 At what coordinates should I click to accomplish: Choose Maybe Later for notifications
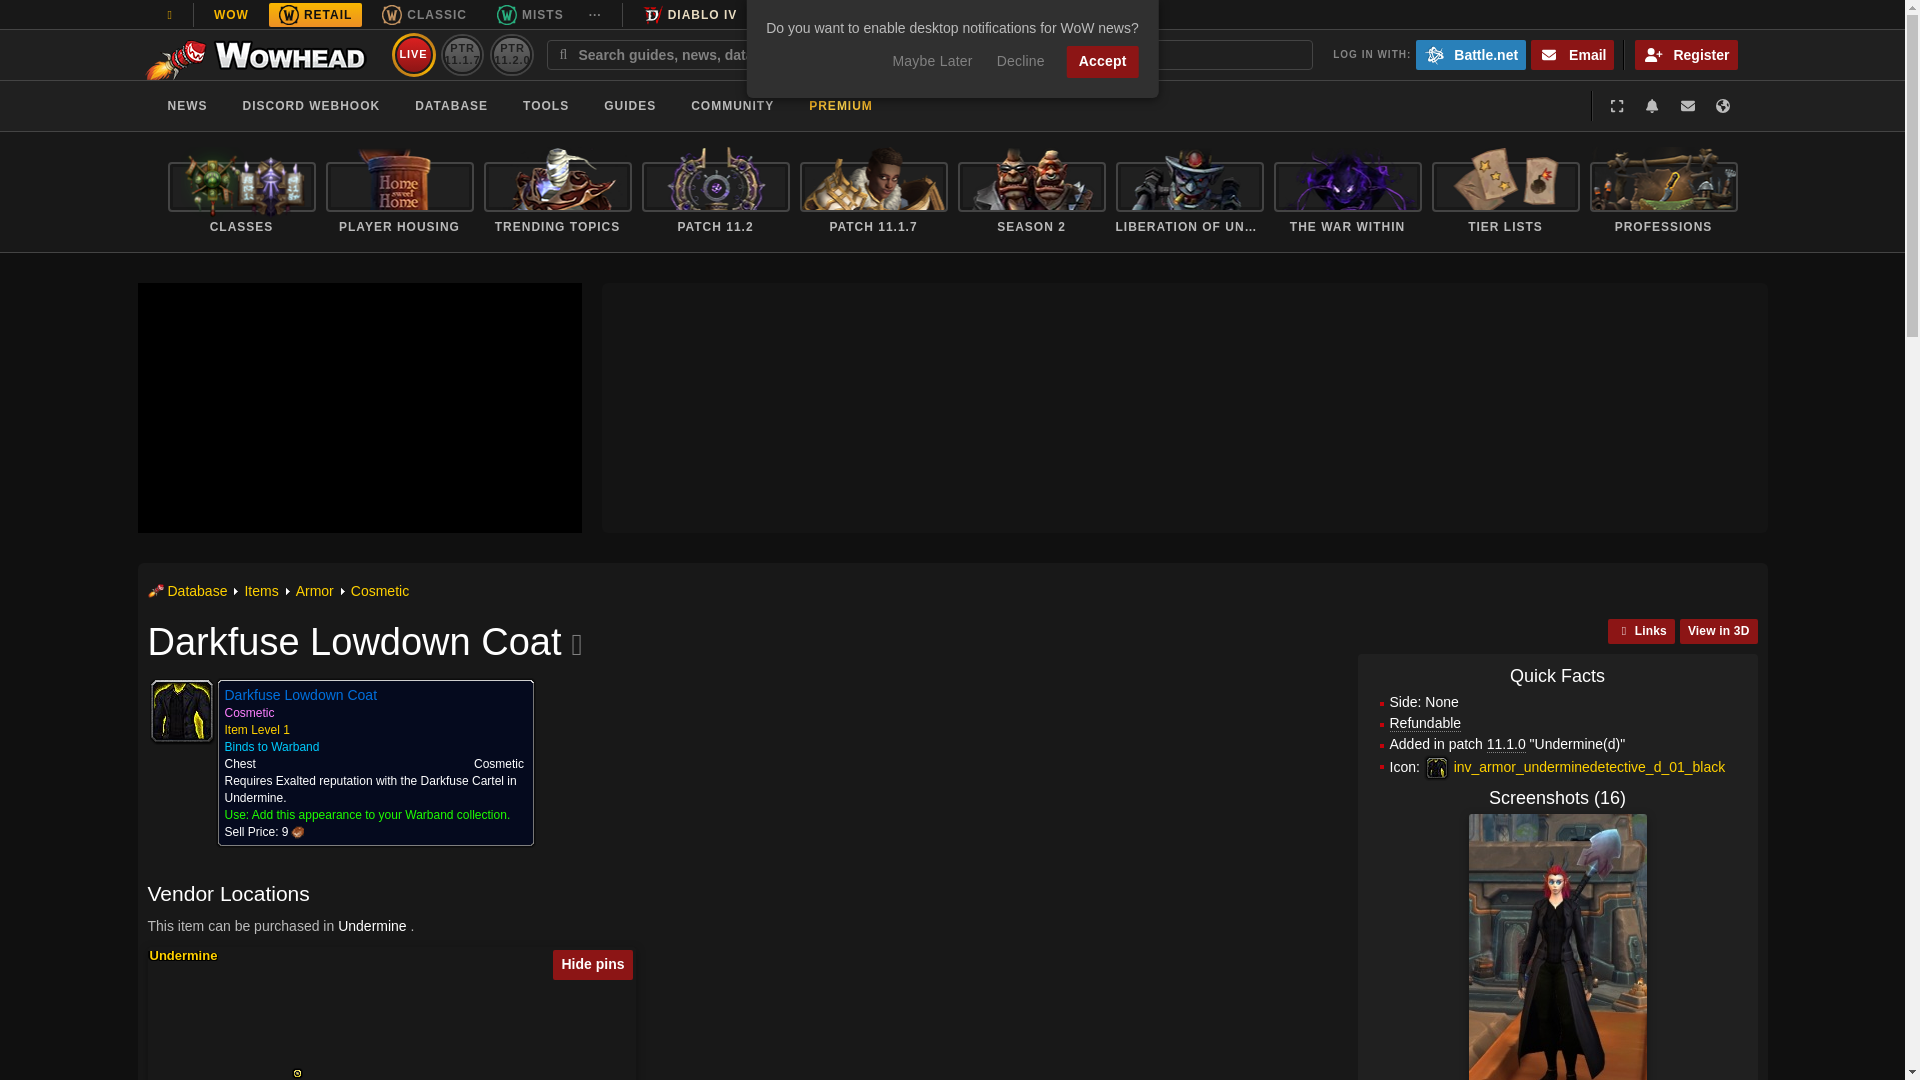pyautogui.click(x=932, y=62)
